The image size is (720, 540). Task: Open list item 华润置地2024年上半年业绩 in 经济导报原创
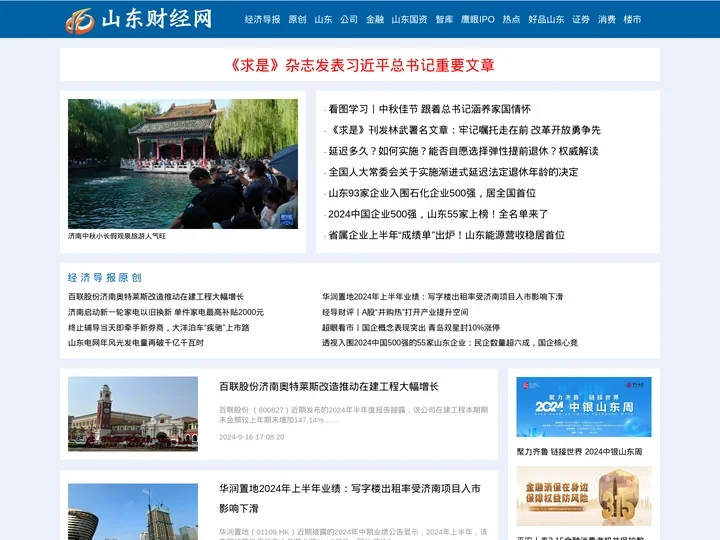(x=442, y=297)
